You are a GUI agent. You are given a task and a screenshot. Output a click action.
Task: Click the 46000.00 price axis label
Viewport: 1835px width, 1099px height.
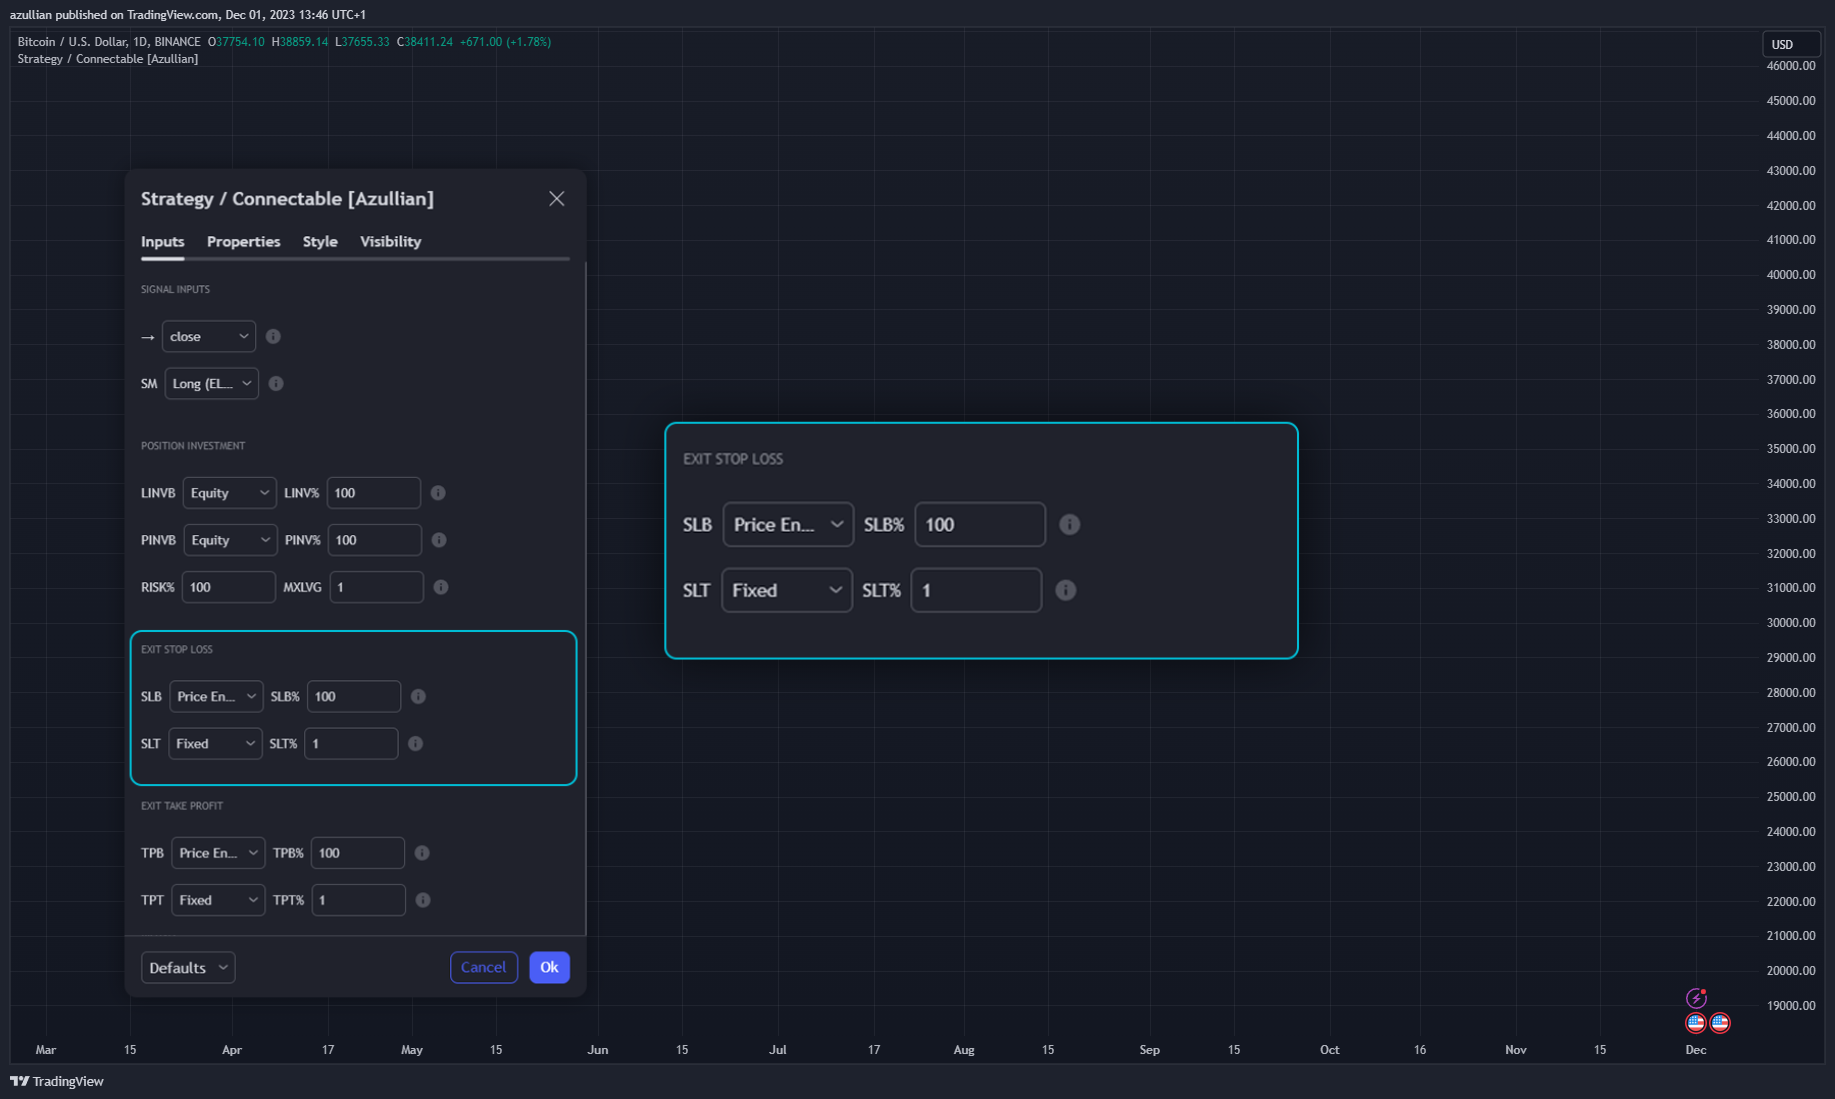click(1791, 66)
